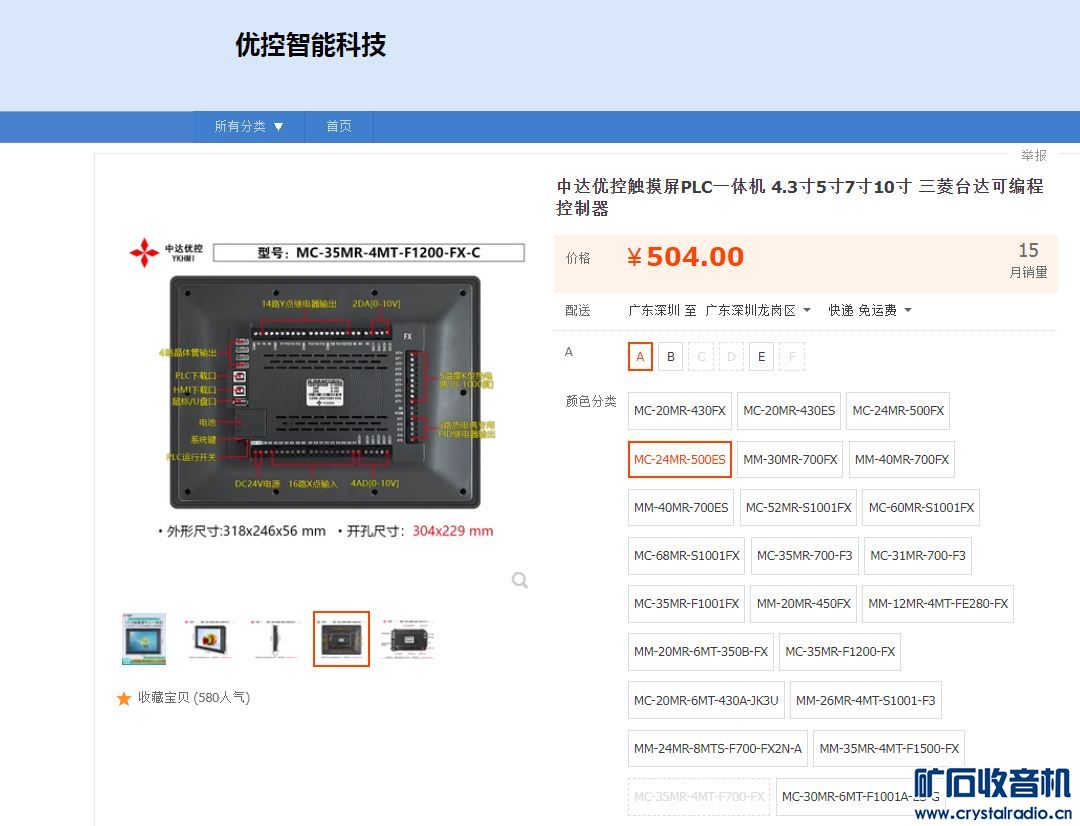The height and width of the screenshot is (826, 1080).
Task: Click the star icon next to 收藏宝贝
Action: tap(124, 699)
